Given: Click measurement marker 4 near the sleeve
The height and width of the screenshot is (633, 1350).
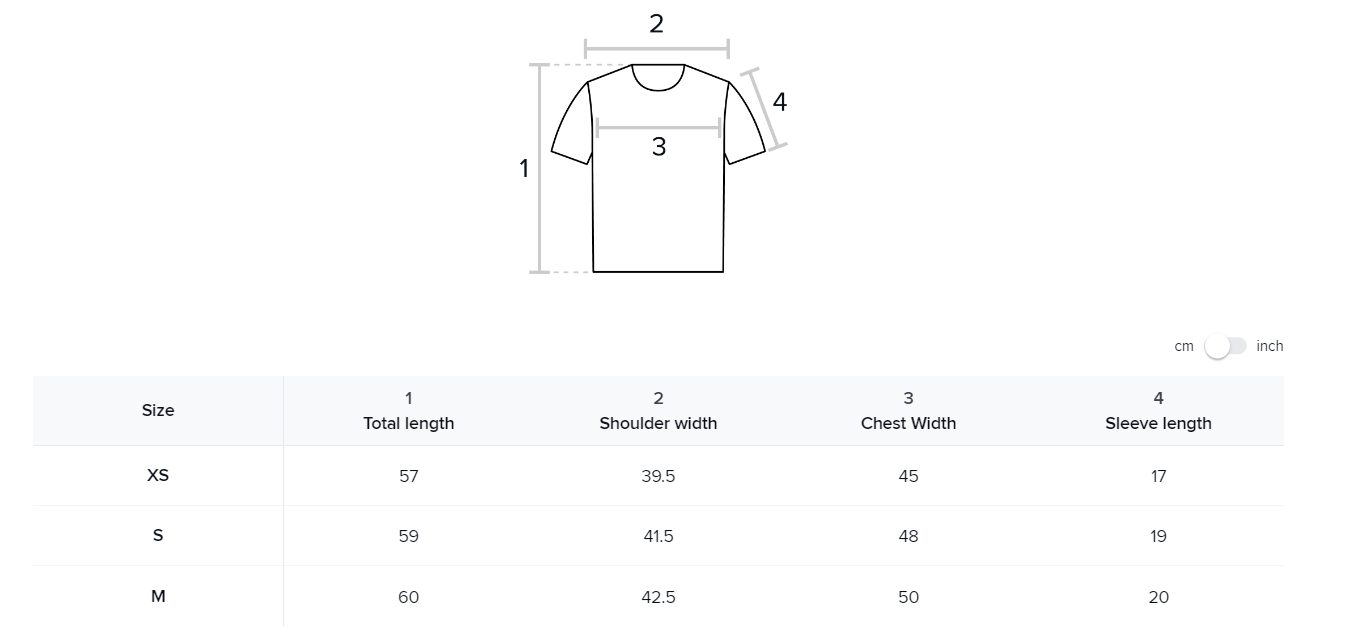Looking at the screenshot, I should (x=780, y=102).
